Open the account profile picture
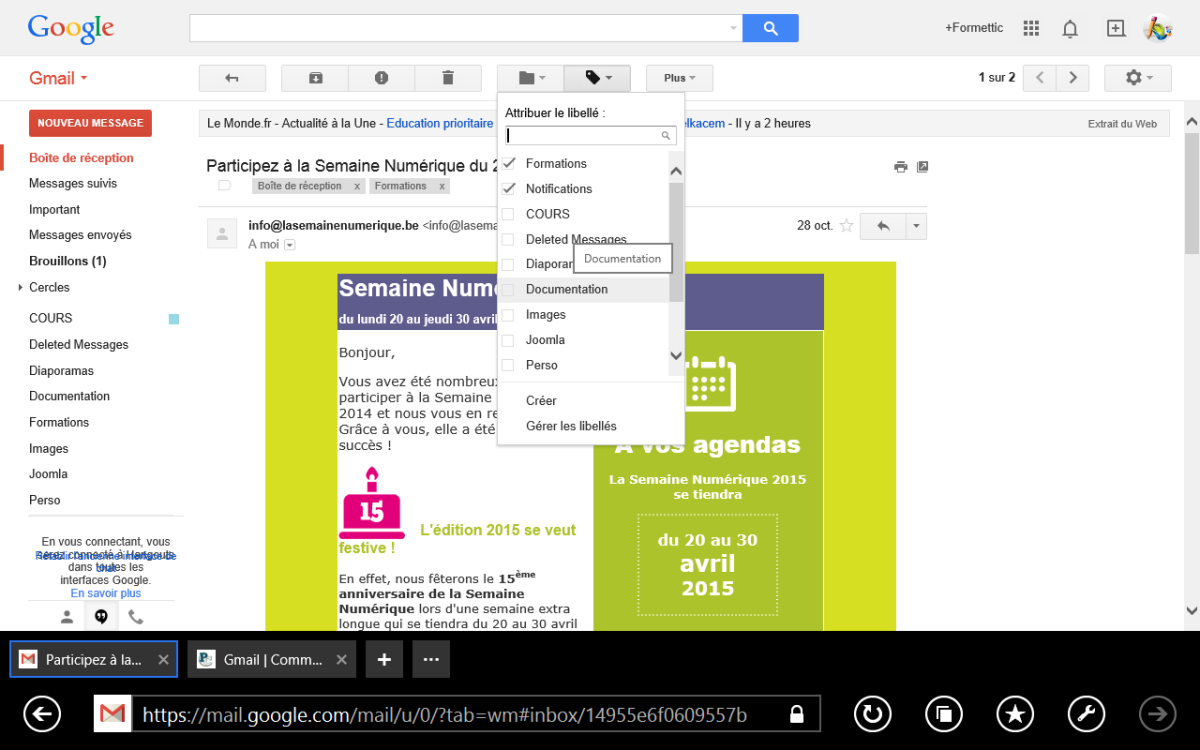1200x750 pixels. coord(1158,28)
